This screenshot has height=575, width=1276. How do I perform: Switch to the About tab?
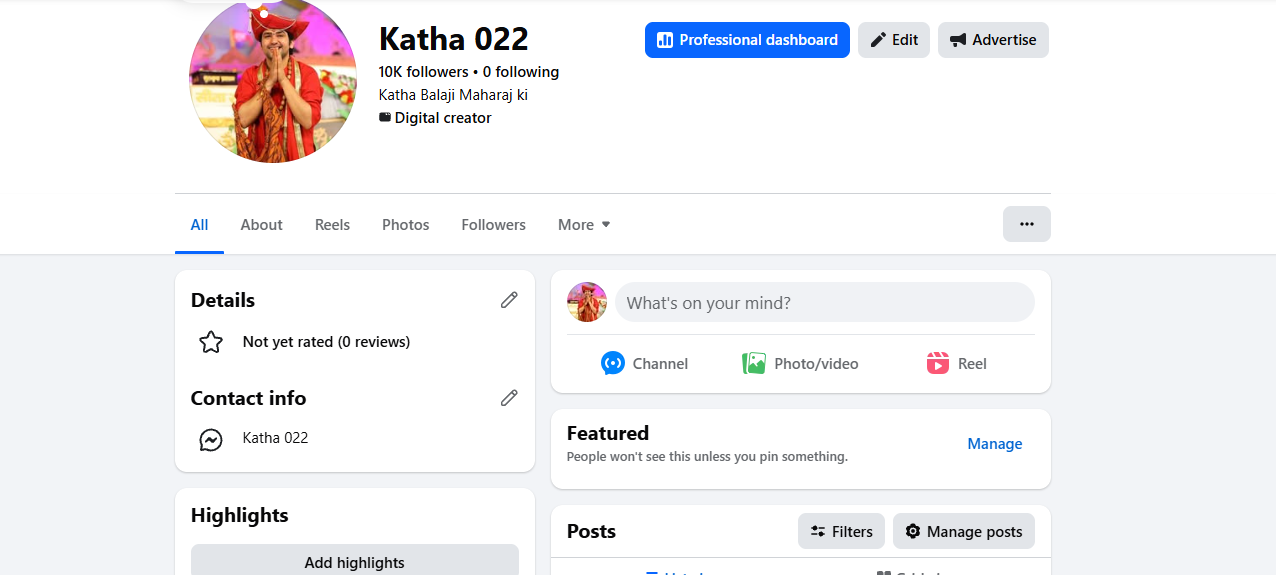[x=262, y=225]
